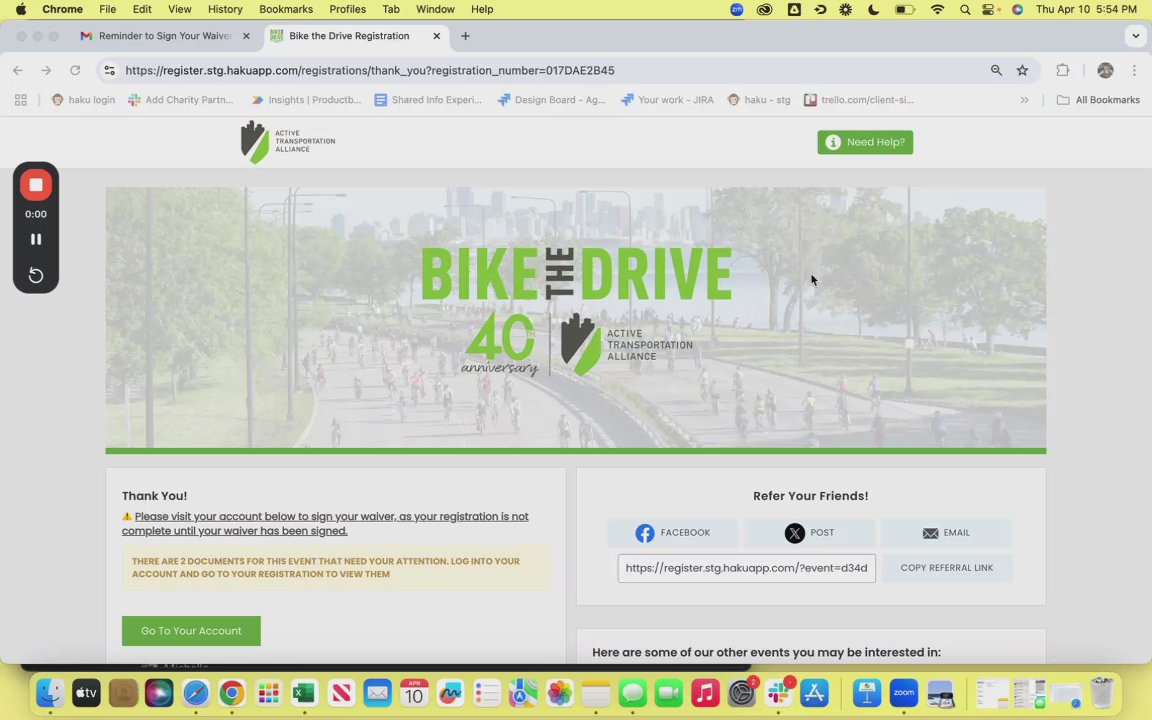Launch Siri from the menu bar
The image size is (1152, 720).
(1018, 10)
